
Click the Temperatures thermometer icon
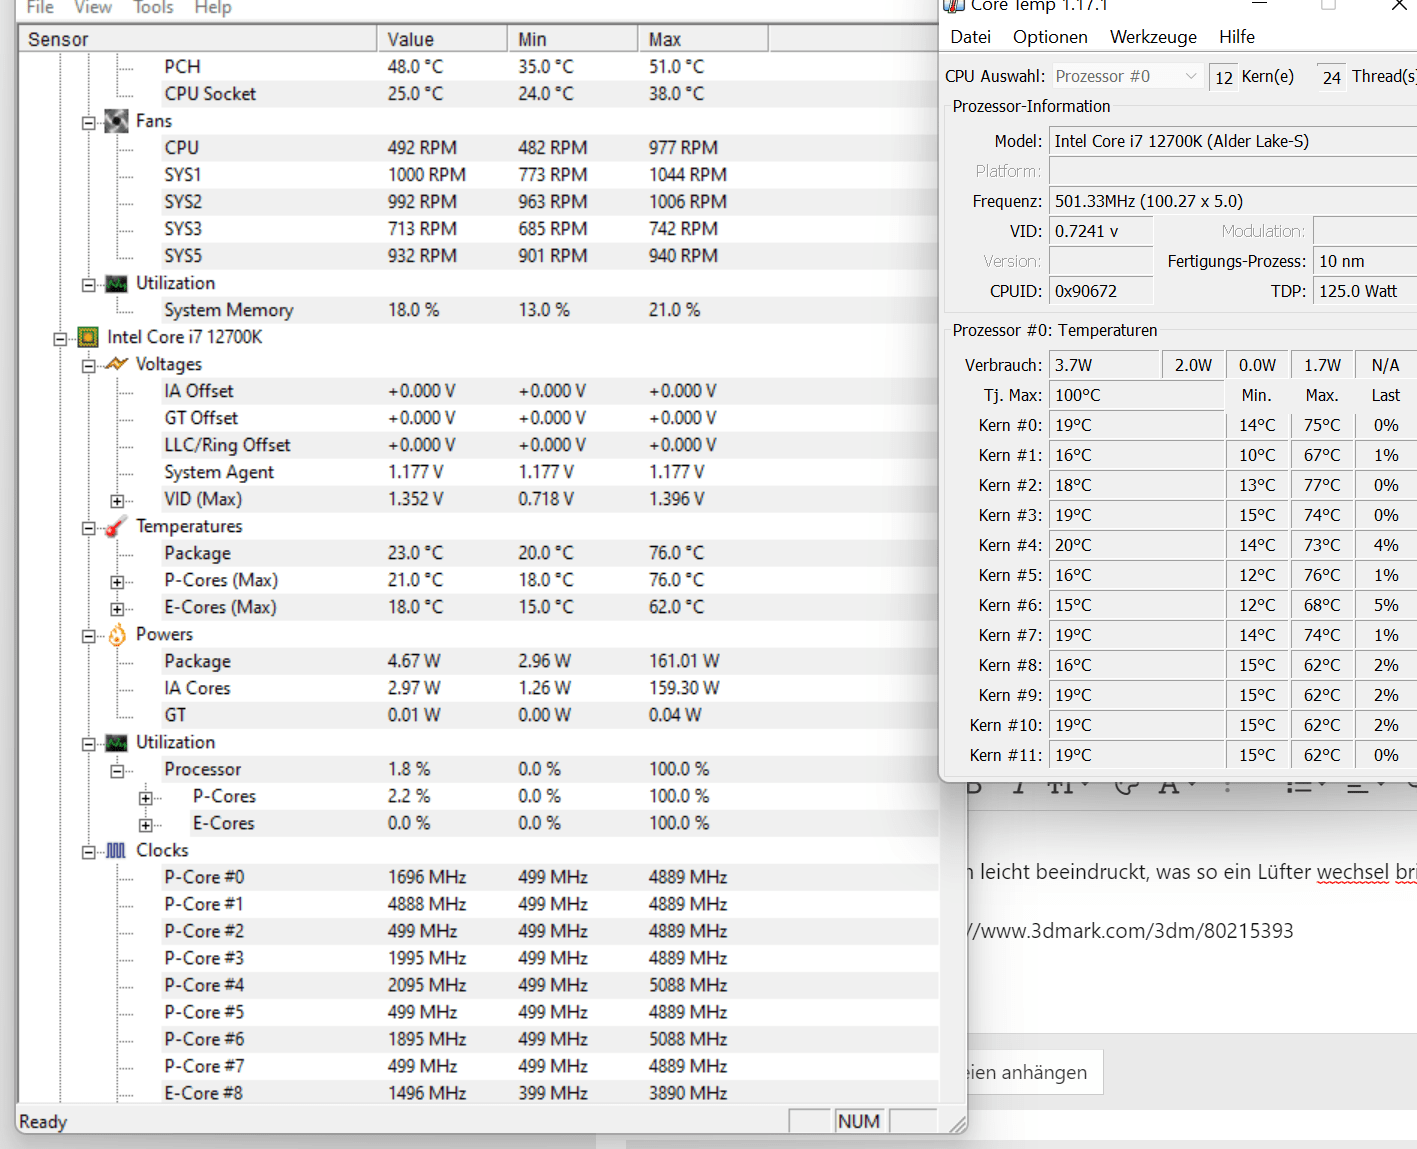tap(117, 526)
